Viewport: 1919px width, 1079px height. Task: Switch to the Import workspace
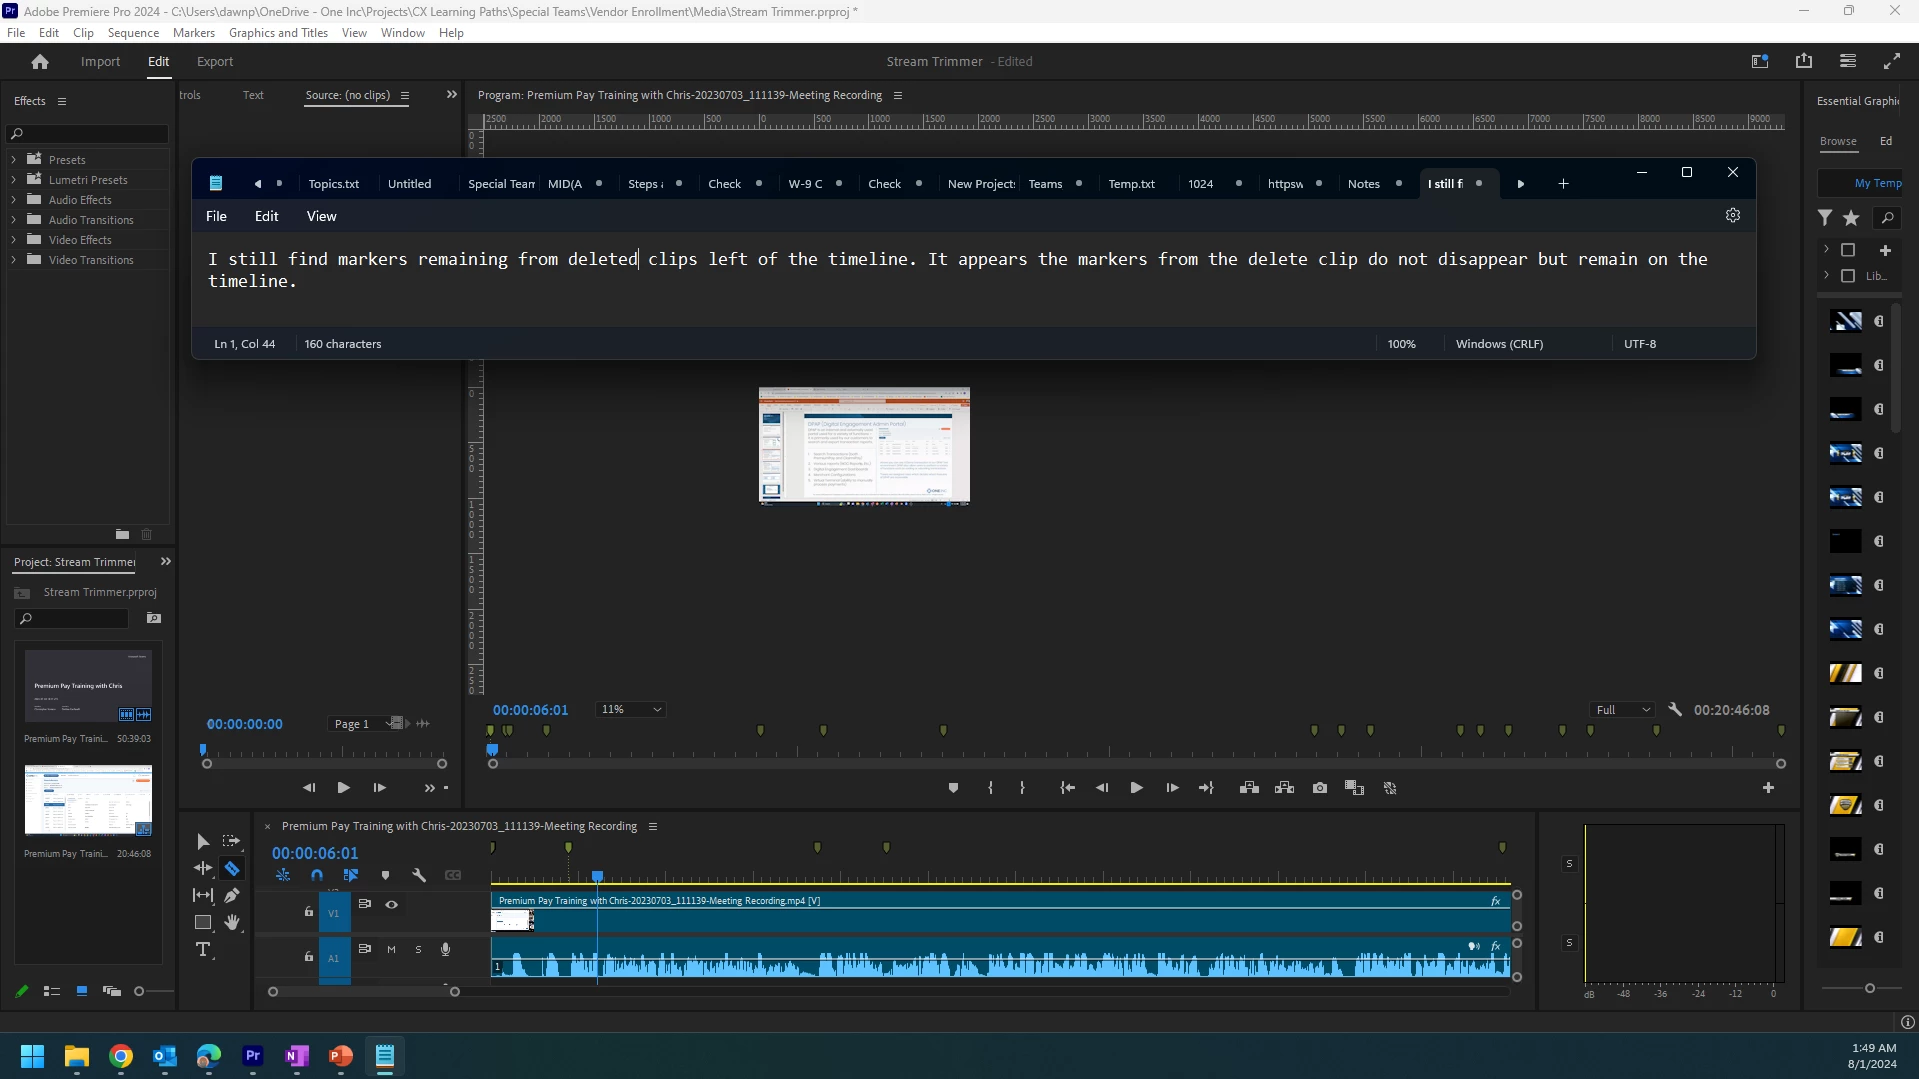[100, 62]
